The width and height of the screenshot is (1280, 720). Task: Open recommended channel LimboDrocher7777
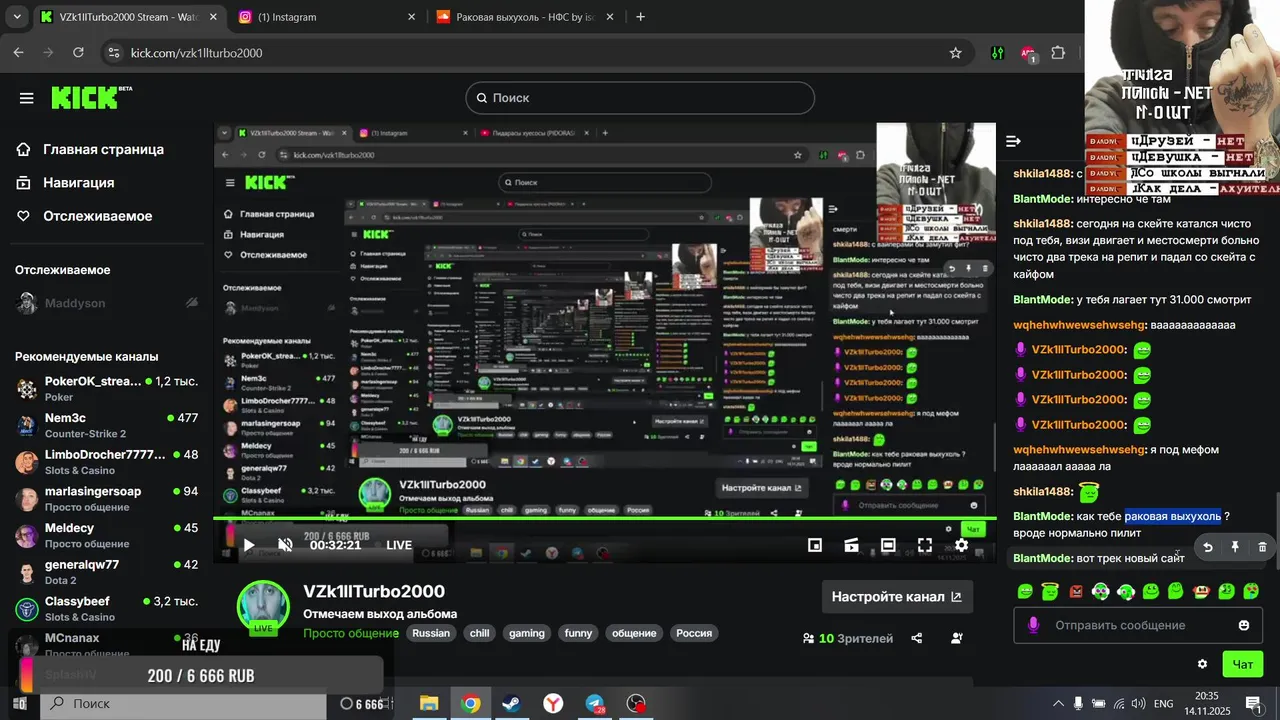(x=107, y=461)
